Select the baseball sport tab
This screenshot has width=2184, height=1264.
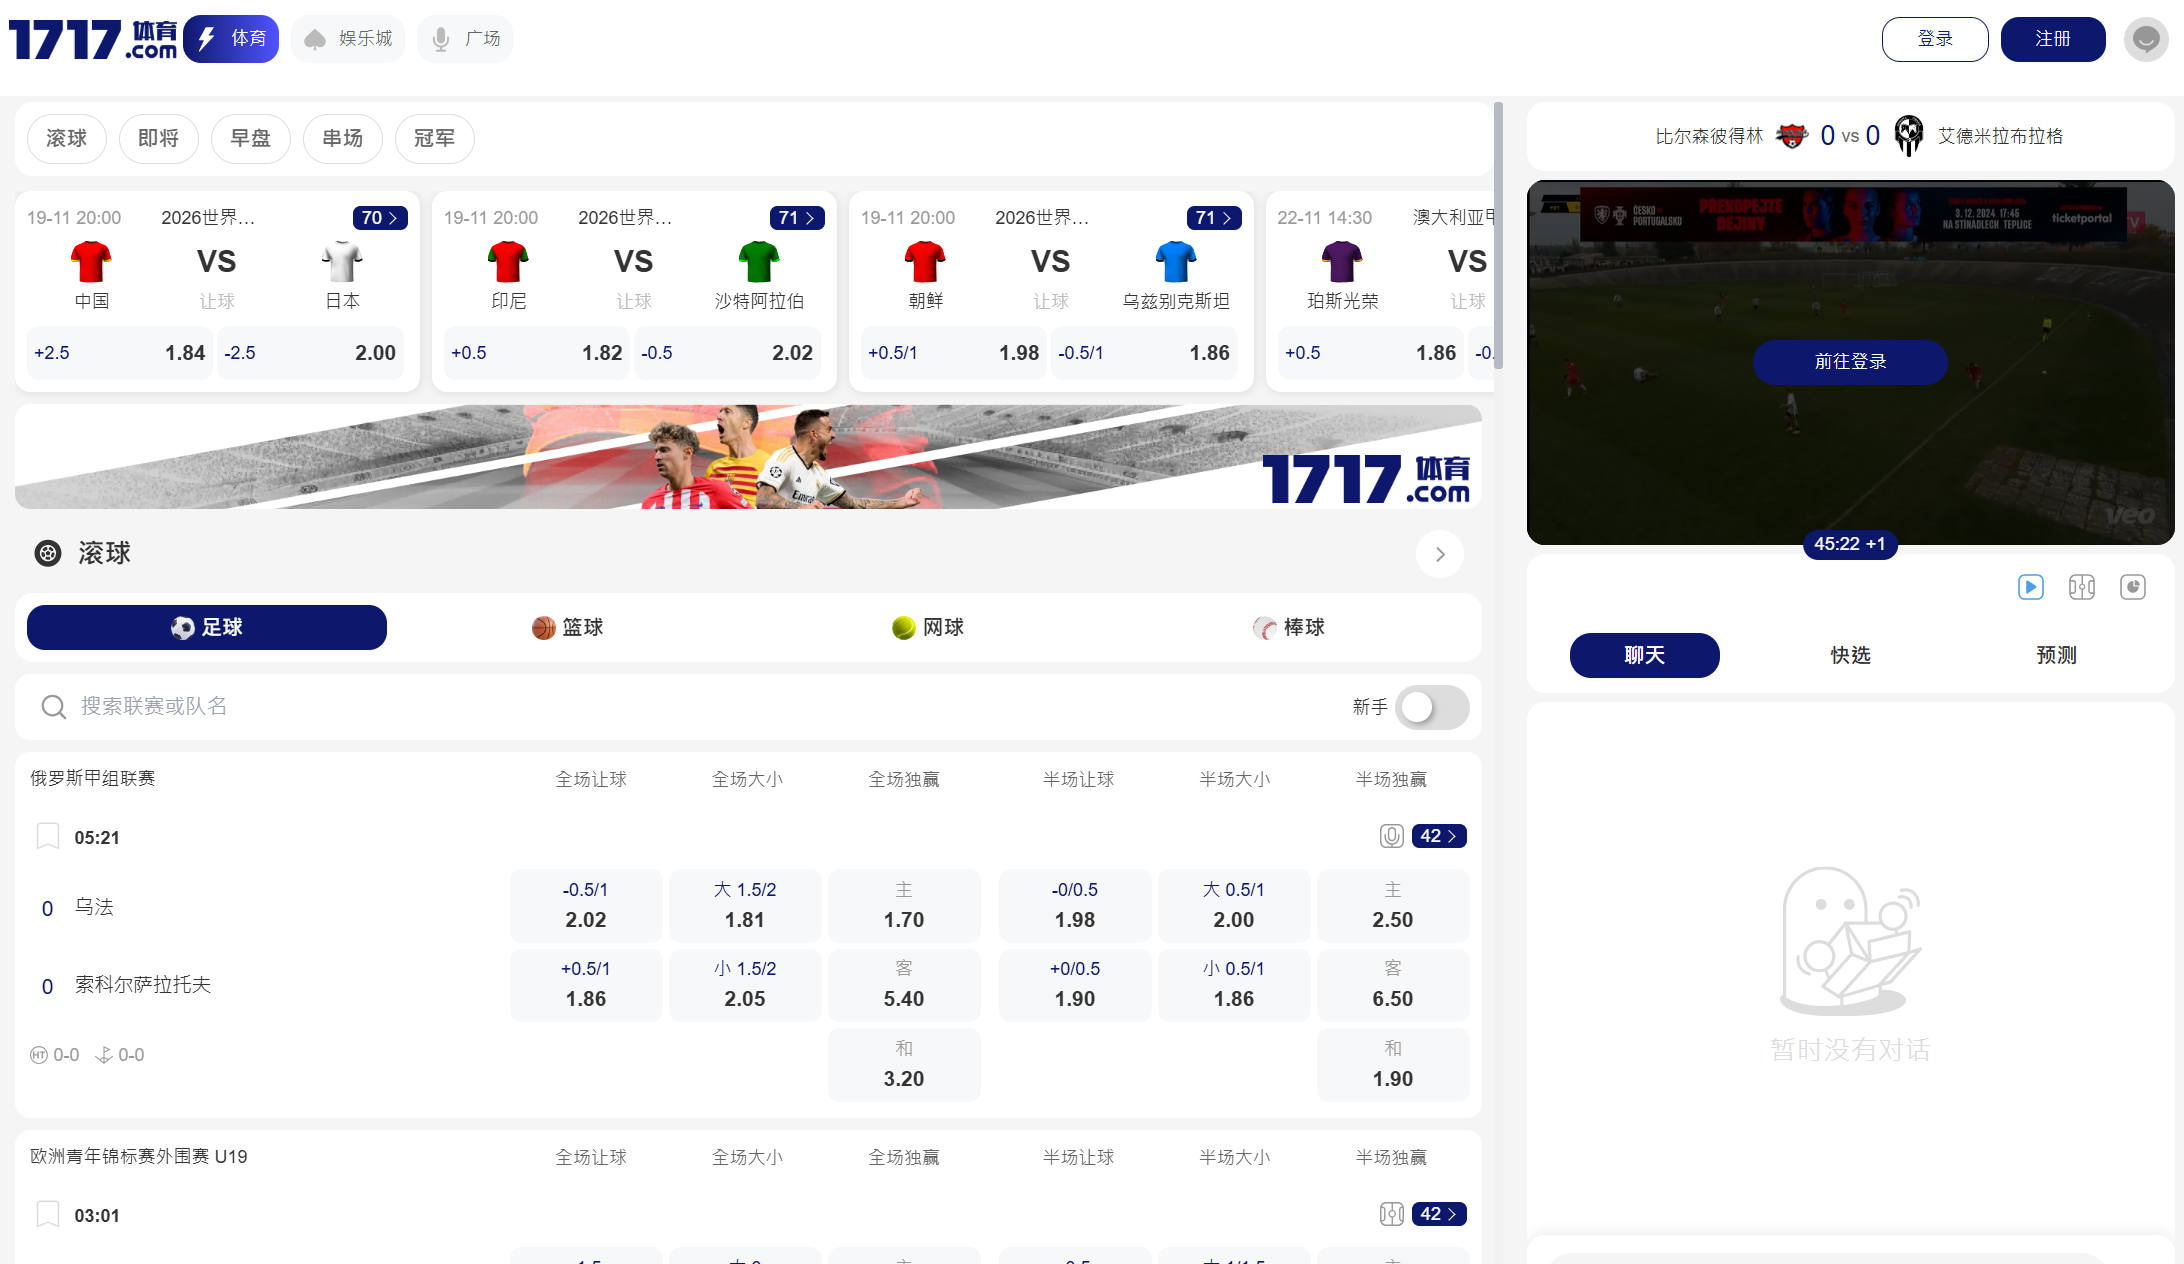pos(1288,627)
